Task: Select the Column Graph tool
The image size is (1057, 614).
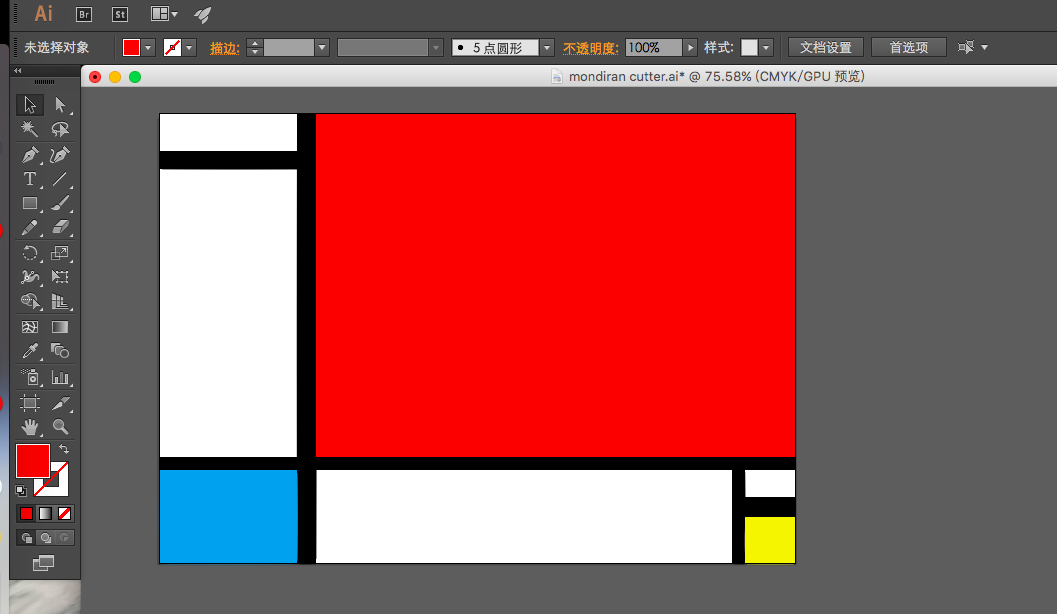Action: (x=60, y=377)
